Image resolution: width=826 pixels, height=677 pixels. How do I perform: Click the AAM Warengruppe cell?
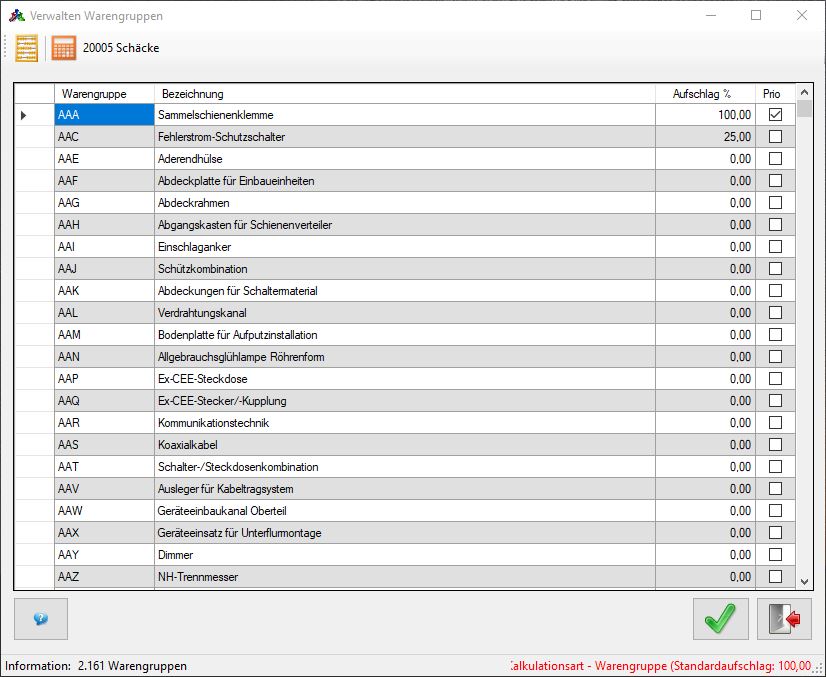coord(104,335)
